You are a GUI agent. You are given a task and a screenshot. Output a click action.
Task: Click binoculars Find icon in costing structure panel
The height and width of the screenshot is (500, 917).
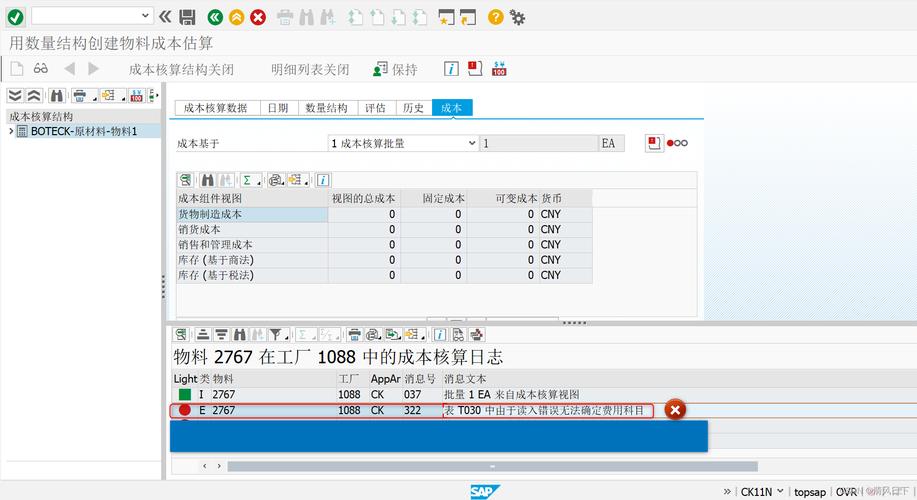coord(57,95)
